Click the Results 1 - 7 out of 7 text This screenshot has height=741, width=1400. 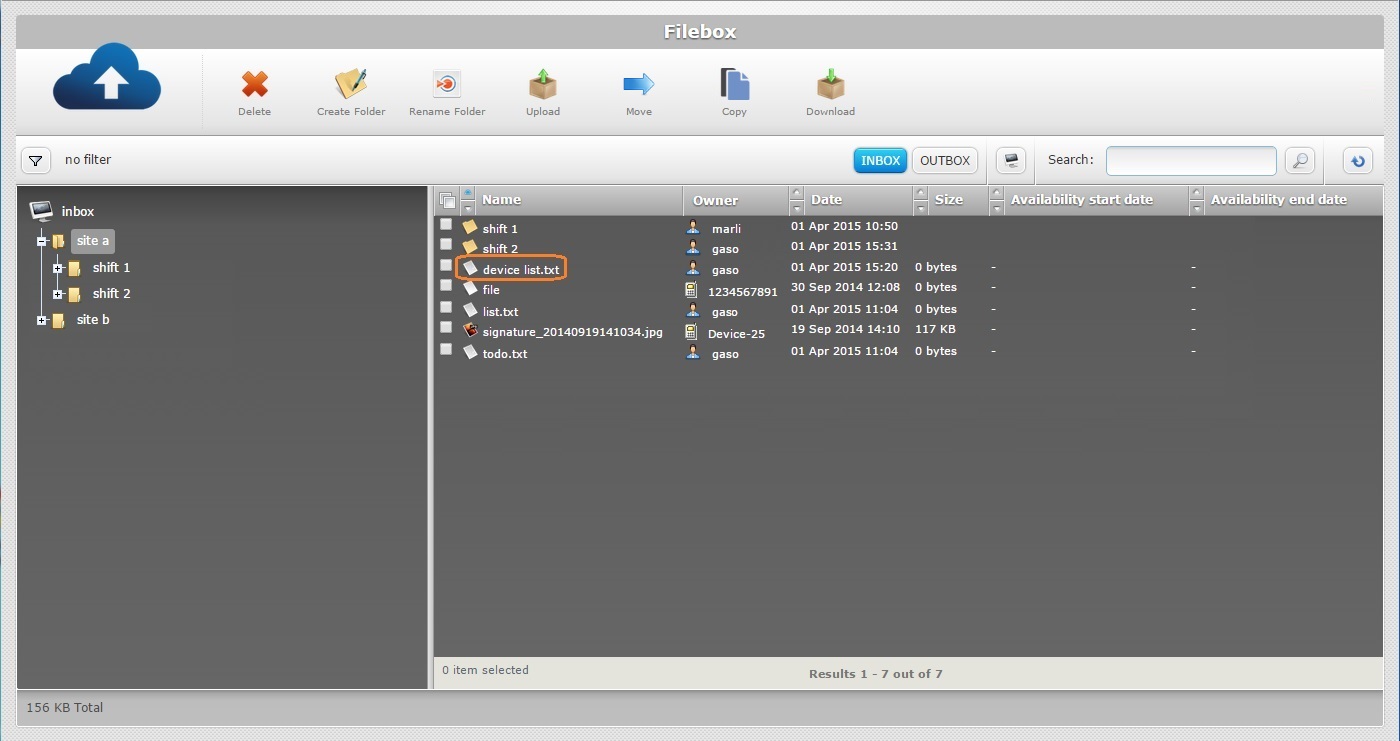click(x=876, y=674)
